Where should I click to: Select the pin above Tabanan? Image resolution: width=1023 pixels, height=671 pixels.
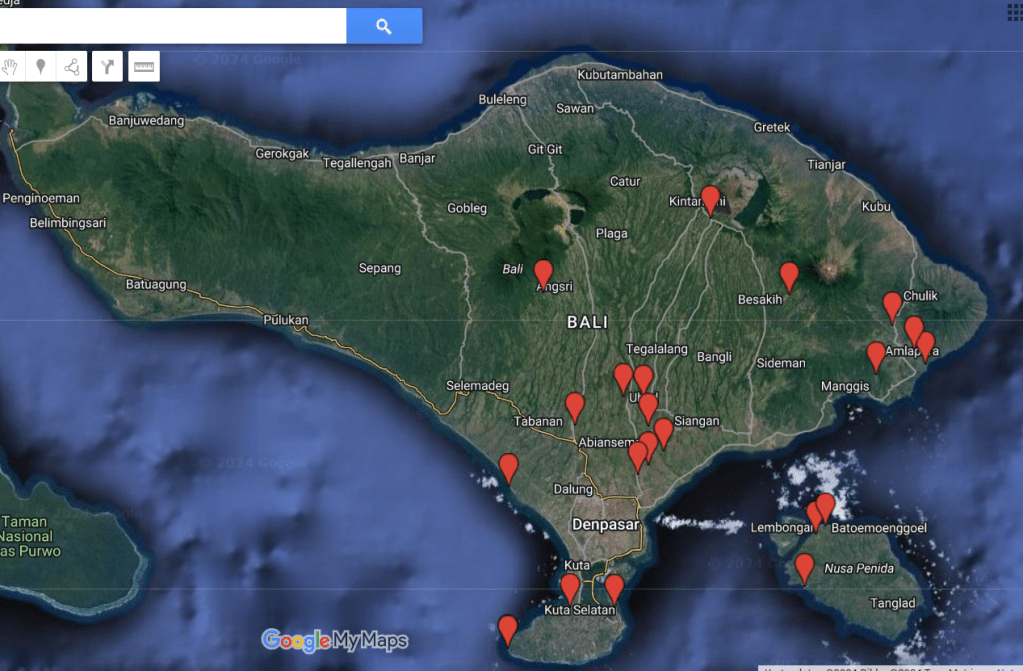575,405
